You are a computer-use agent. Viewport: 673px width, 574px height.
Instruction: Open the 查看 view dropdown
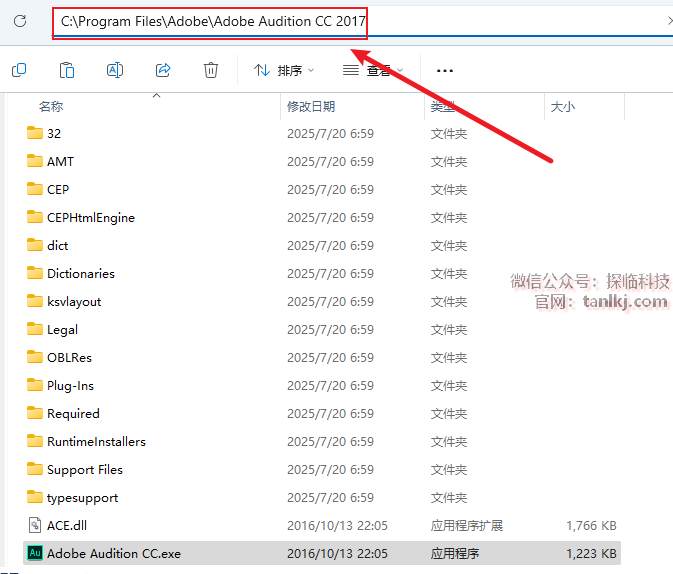point(373,70)
